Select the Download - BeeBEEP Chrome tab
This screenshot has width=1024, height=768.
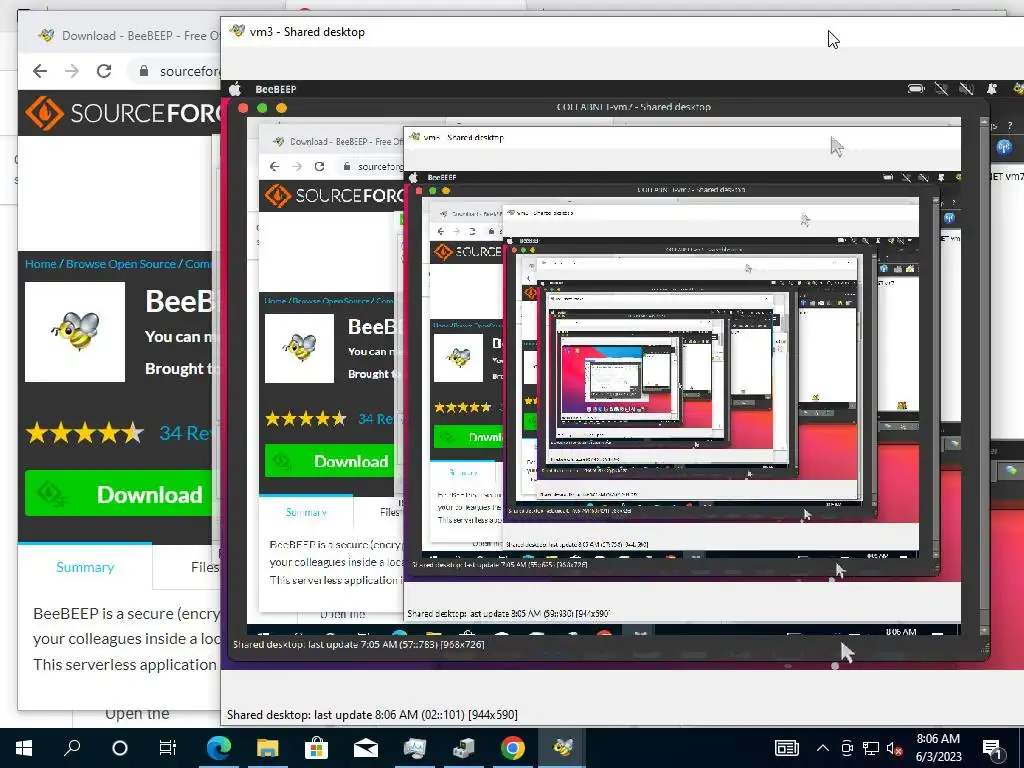tap(129, 36)
